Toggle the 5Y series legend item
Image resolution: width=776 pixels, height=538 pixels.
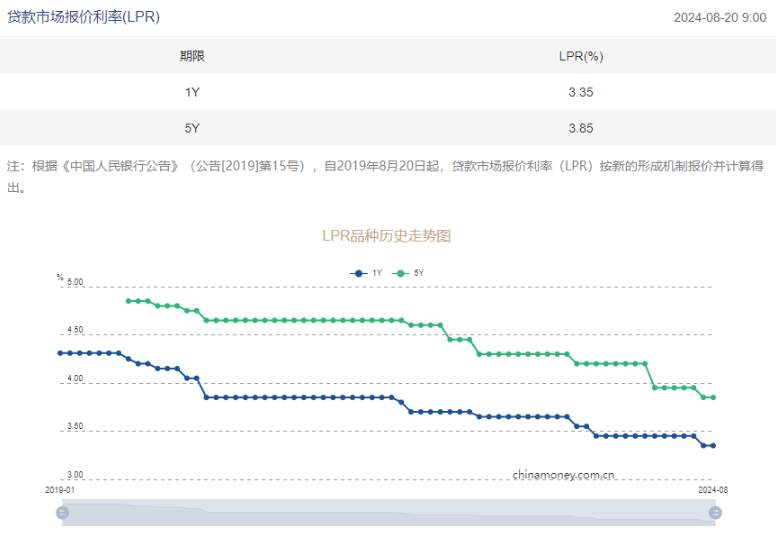[x=408, y=273]
